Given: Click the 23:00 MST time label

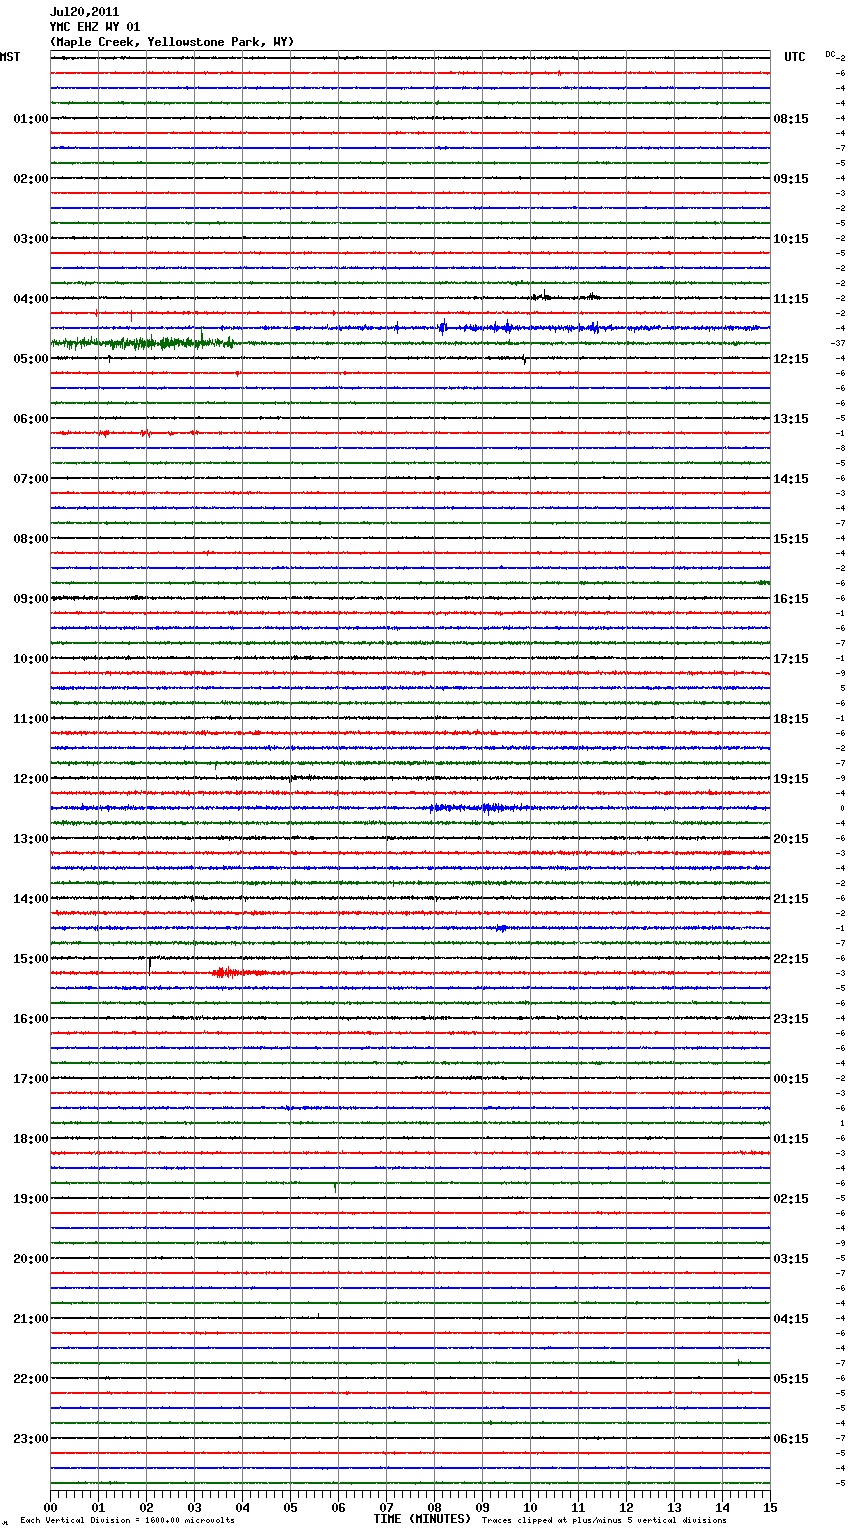Looking at the screenshot, I should coord(31,1439).
